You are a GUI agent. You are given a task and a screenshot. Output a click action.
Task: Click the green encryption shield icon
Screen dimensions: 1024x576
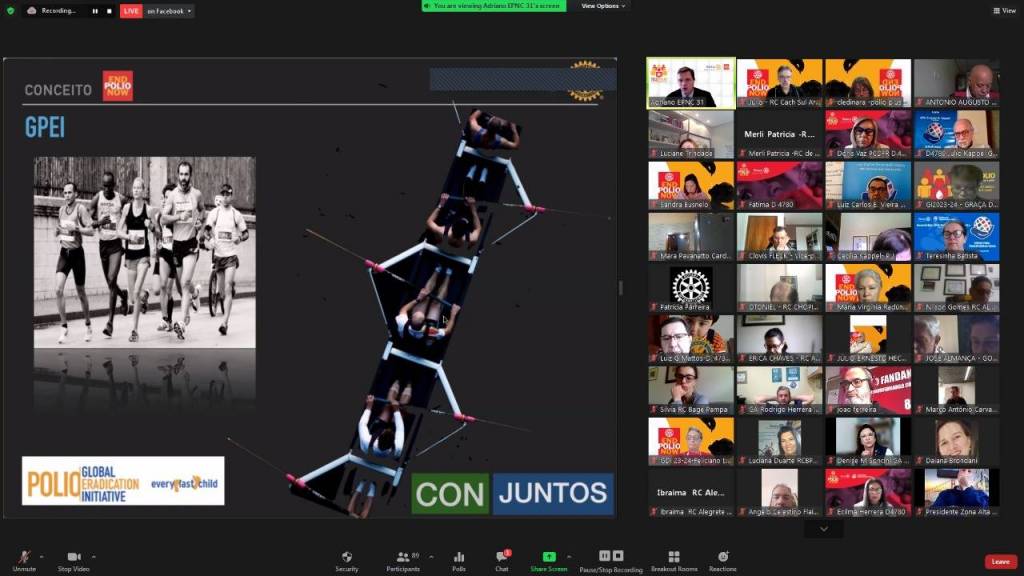[x=11, y=11]
